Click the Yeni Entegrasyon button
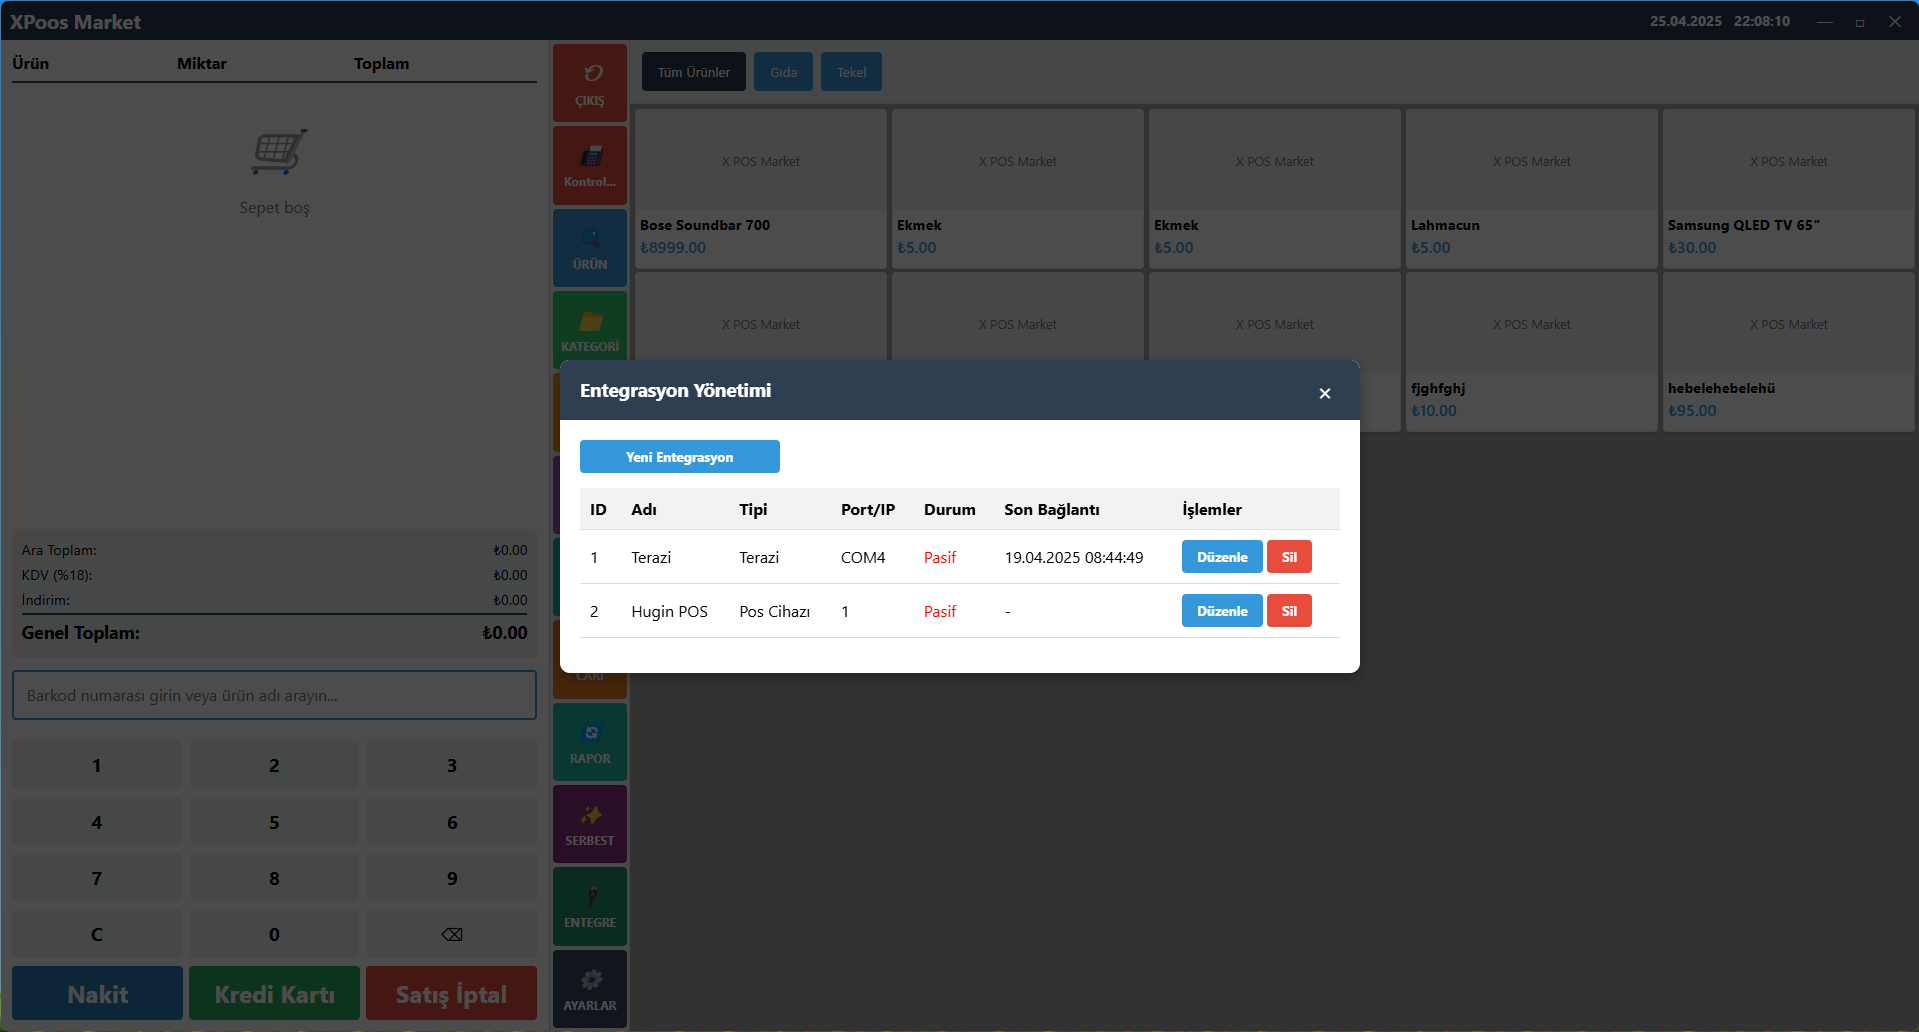 679,457
